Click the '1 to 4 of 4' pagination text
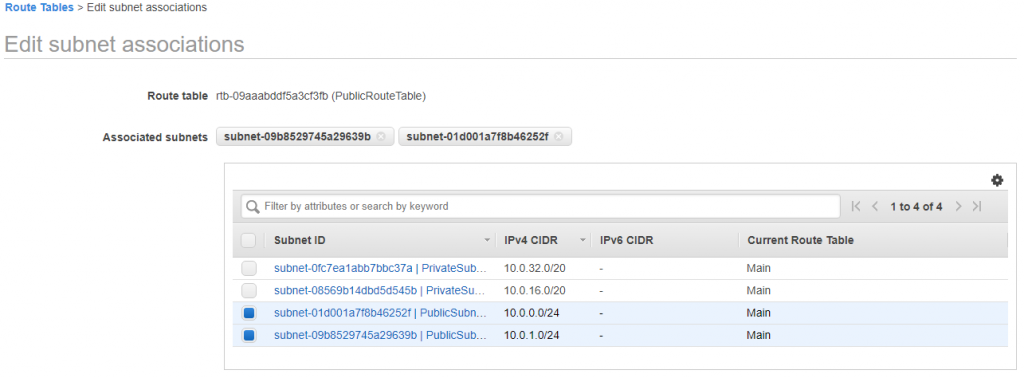 tap(916, 206)
